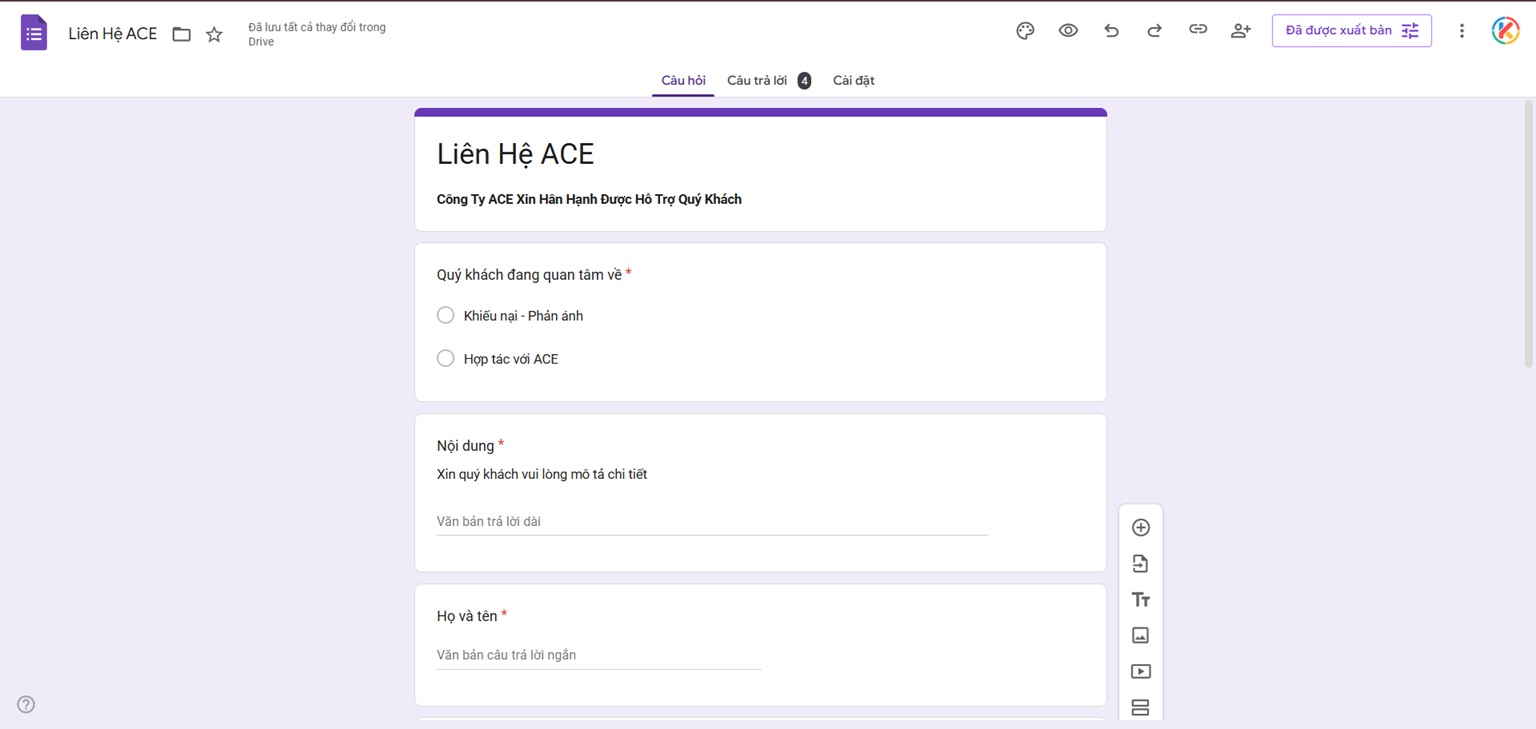Viewport: 1536px width, 729px height.
Task: Redo the last action
Action: point(1154,31)
